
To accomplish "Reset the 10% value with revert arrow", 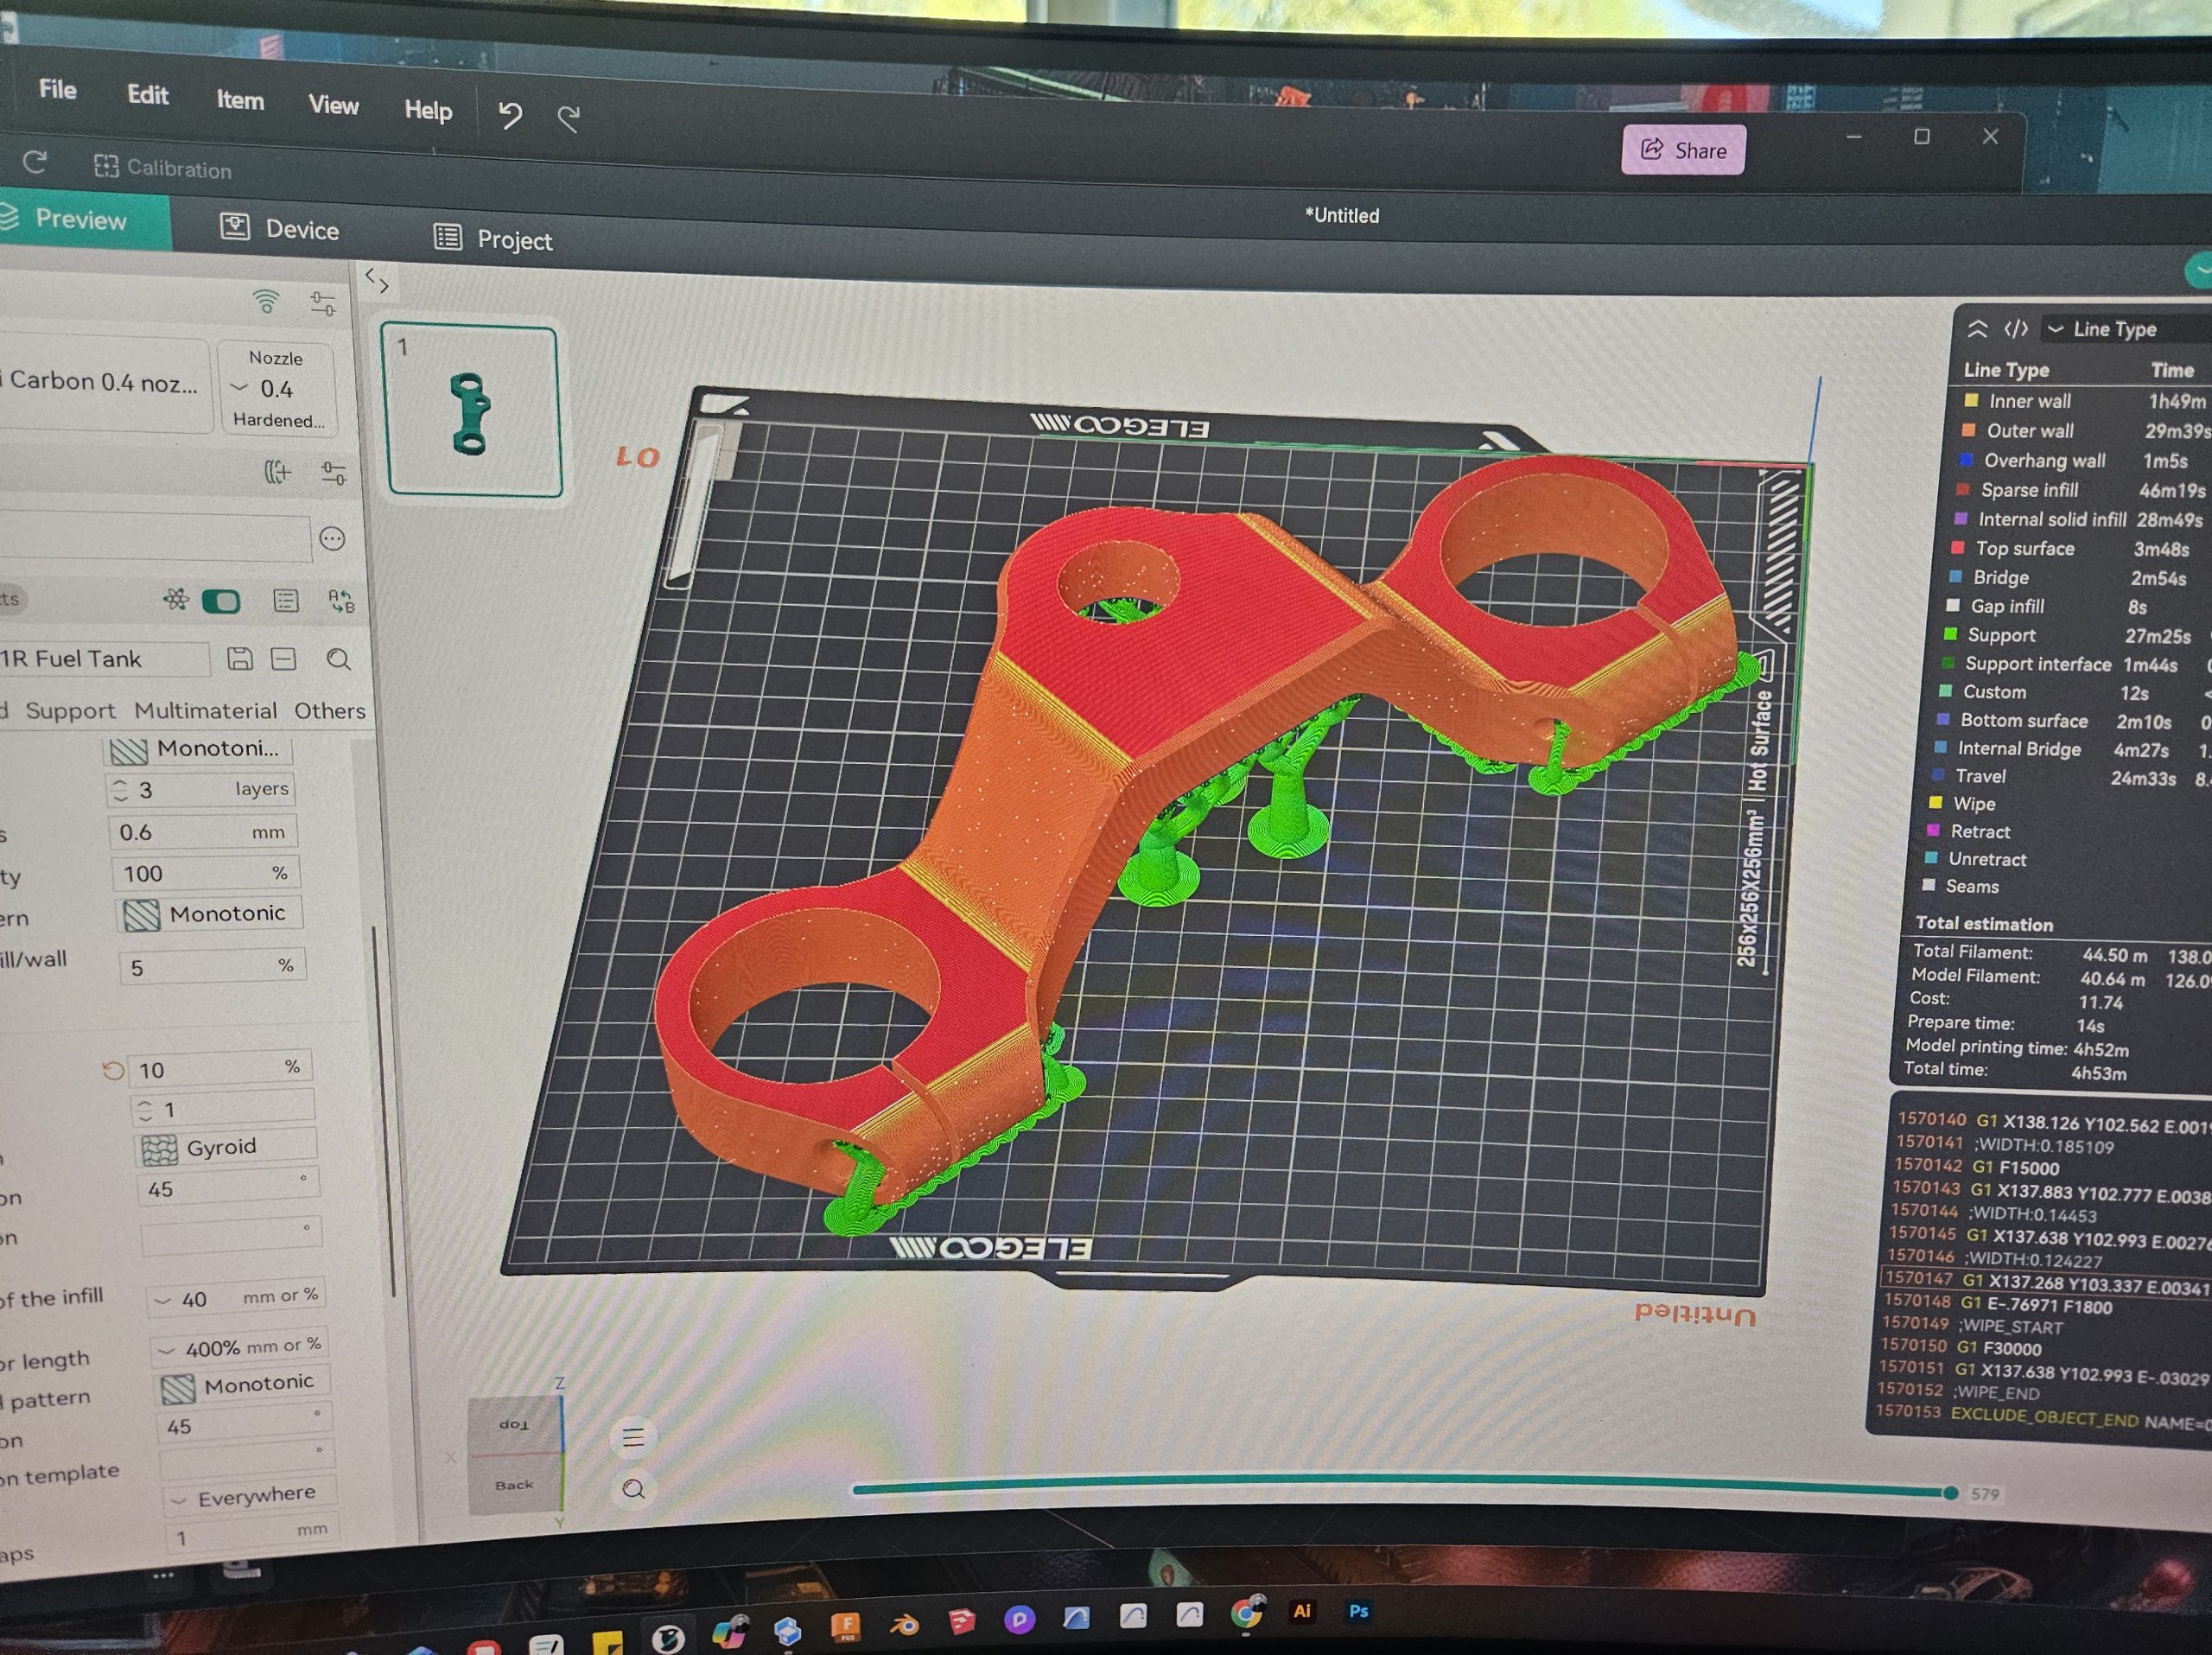I will pyautogui.click(x=113, y=1070).
